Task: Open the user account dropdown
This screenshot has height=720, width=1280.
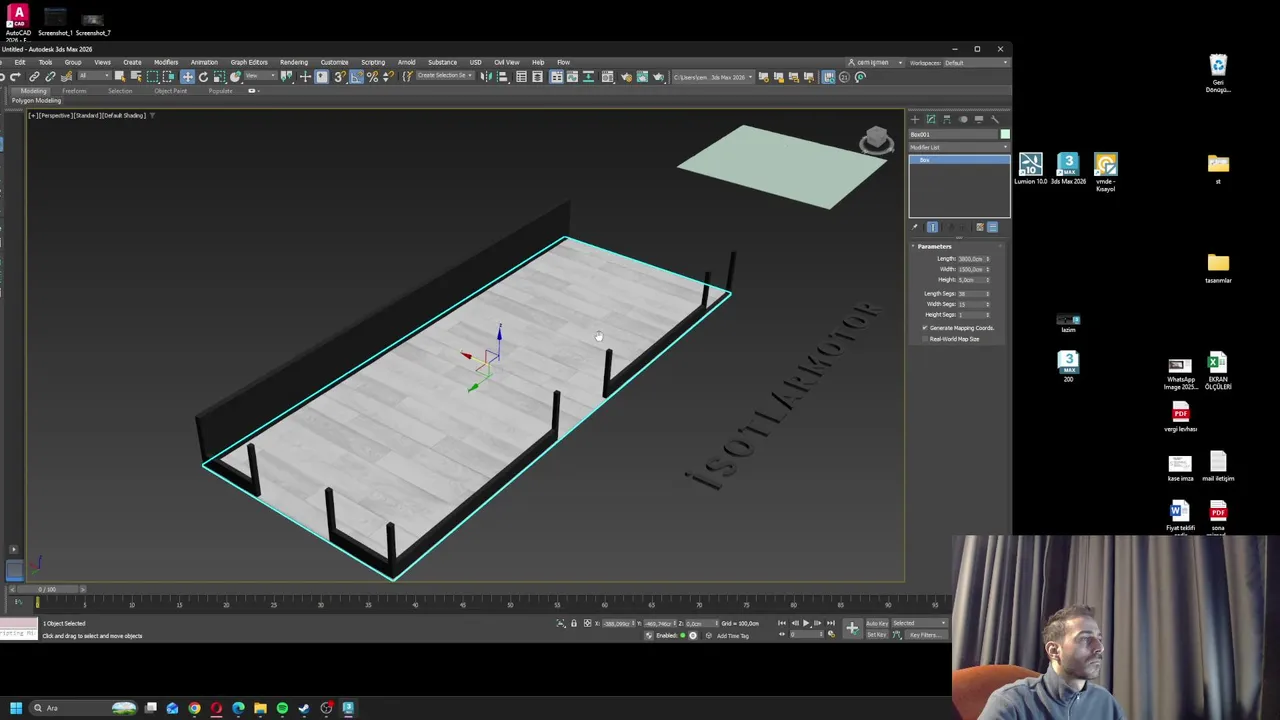Action: (874, 63)
